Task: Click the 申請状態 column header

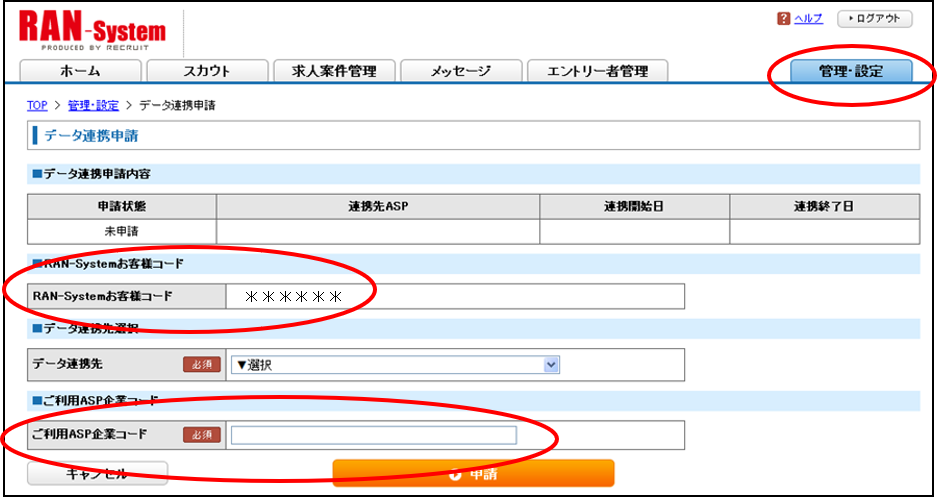Action: pos(122,207)
